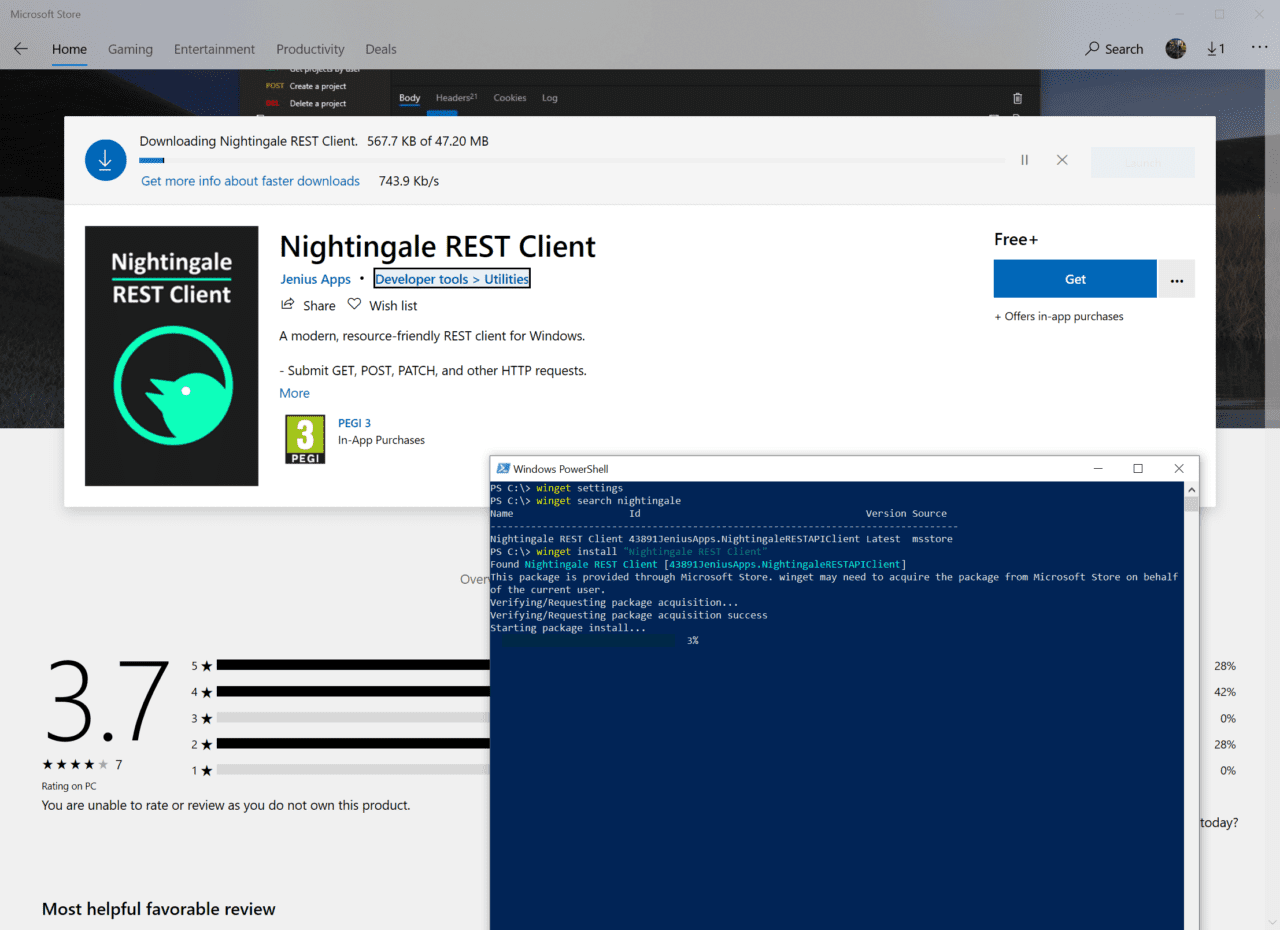
Task: Cancel the Nightingale download with the X
Action: point(1062,160)
